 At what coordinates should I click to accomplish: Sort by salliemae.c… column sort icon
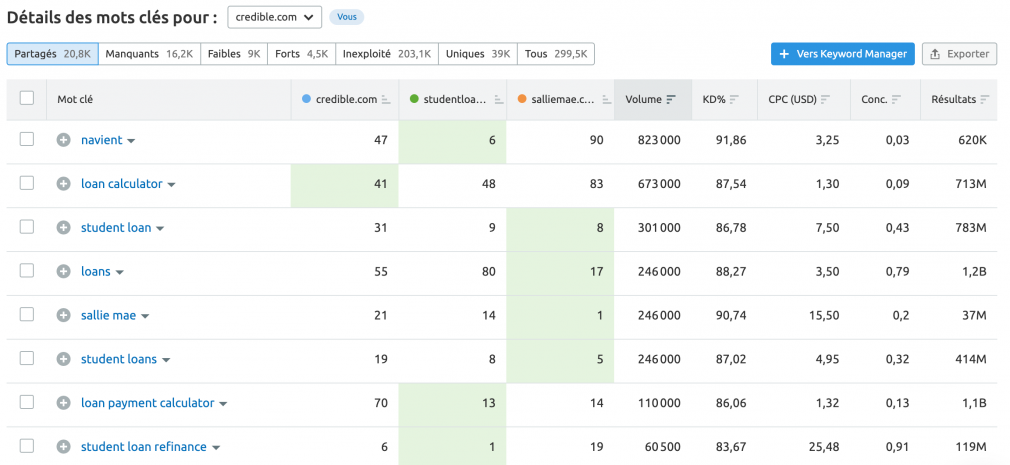[606, 99]
